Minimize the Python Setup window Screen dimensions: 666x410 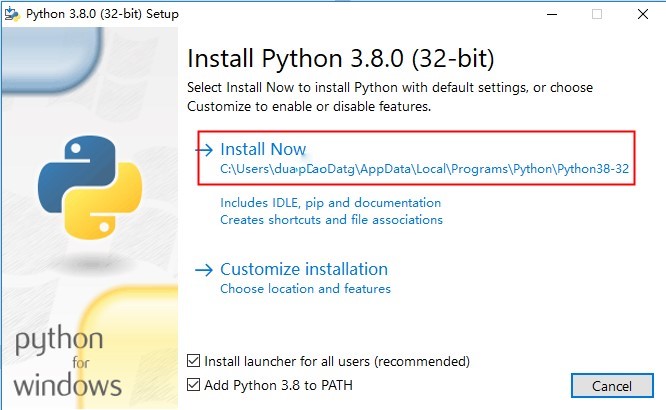tap(552, 14)
